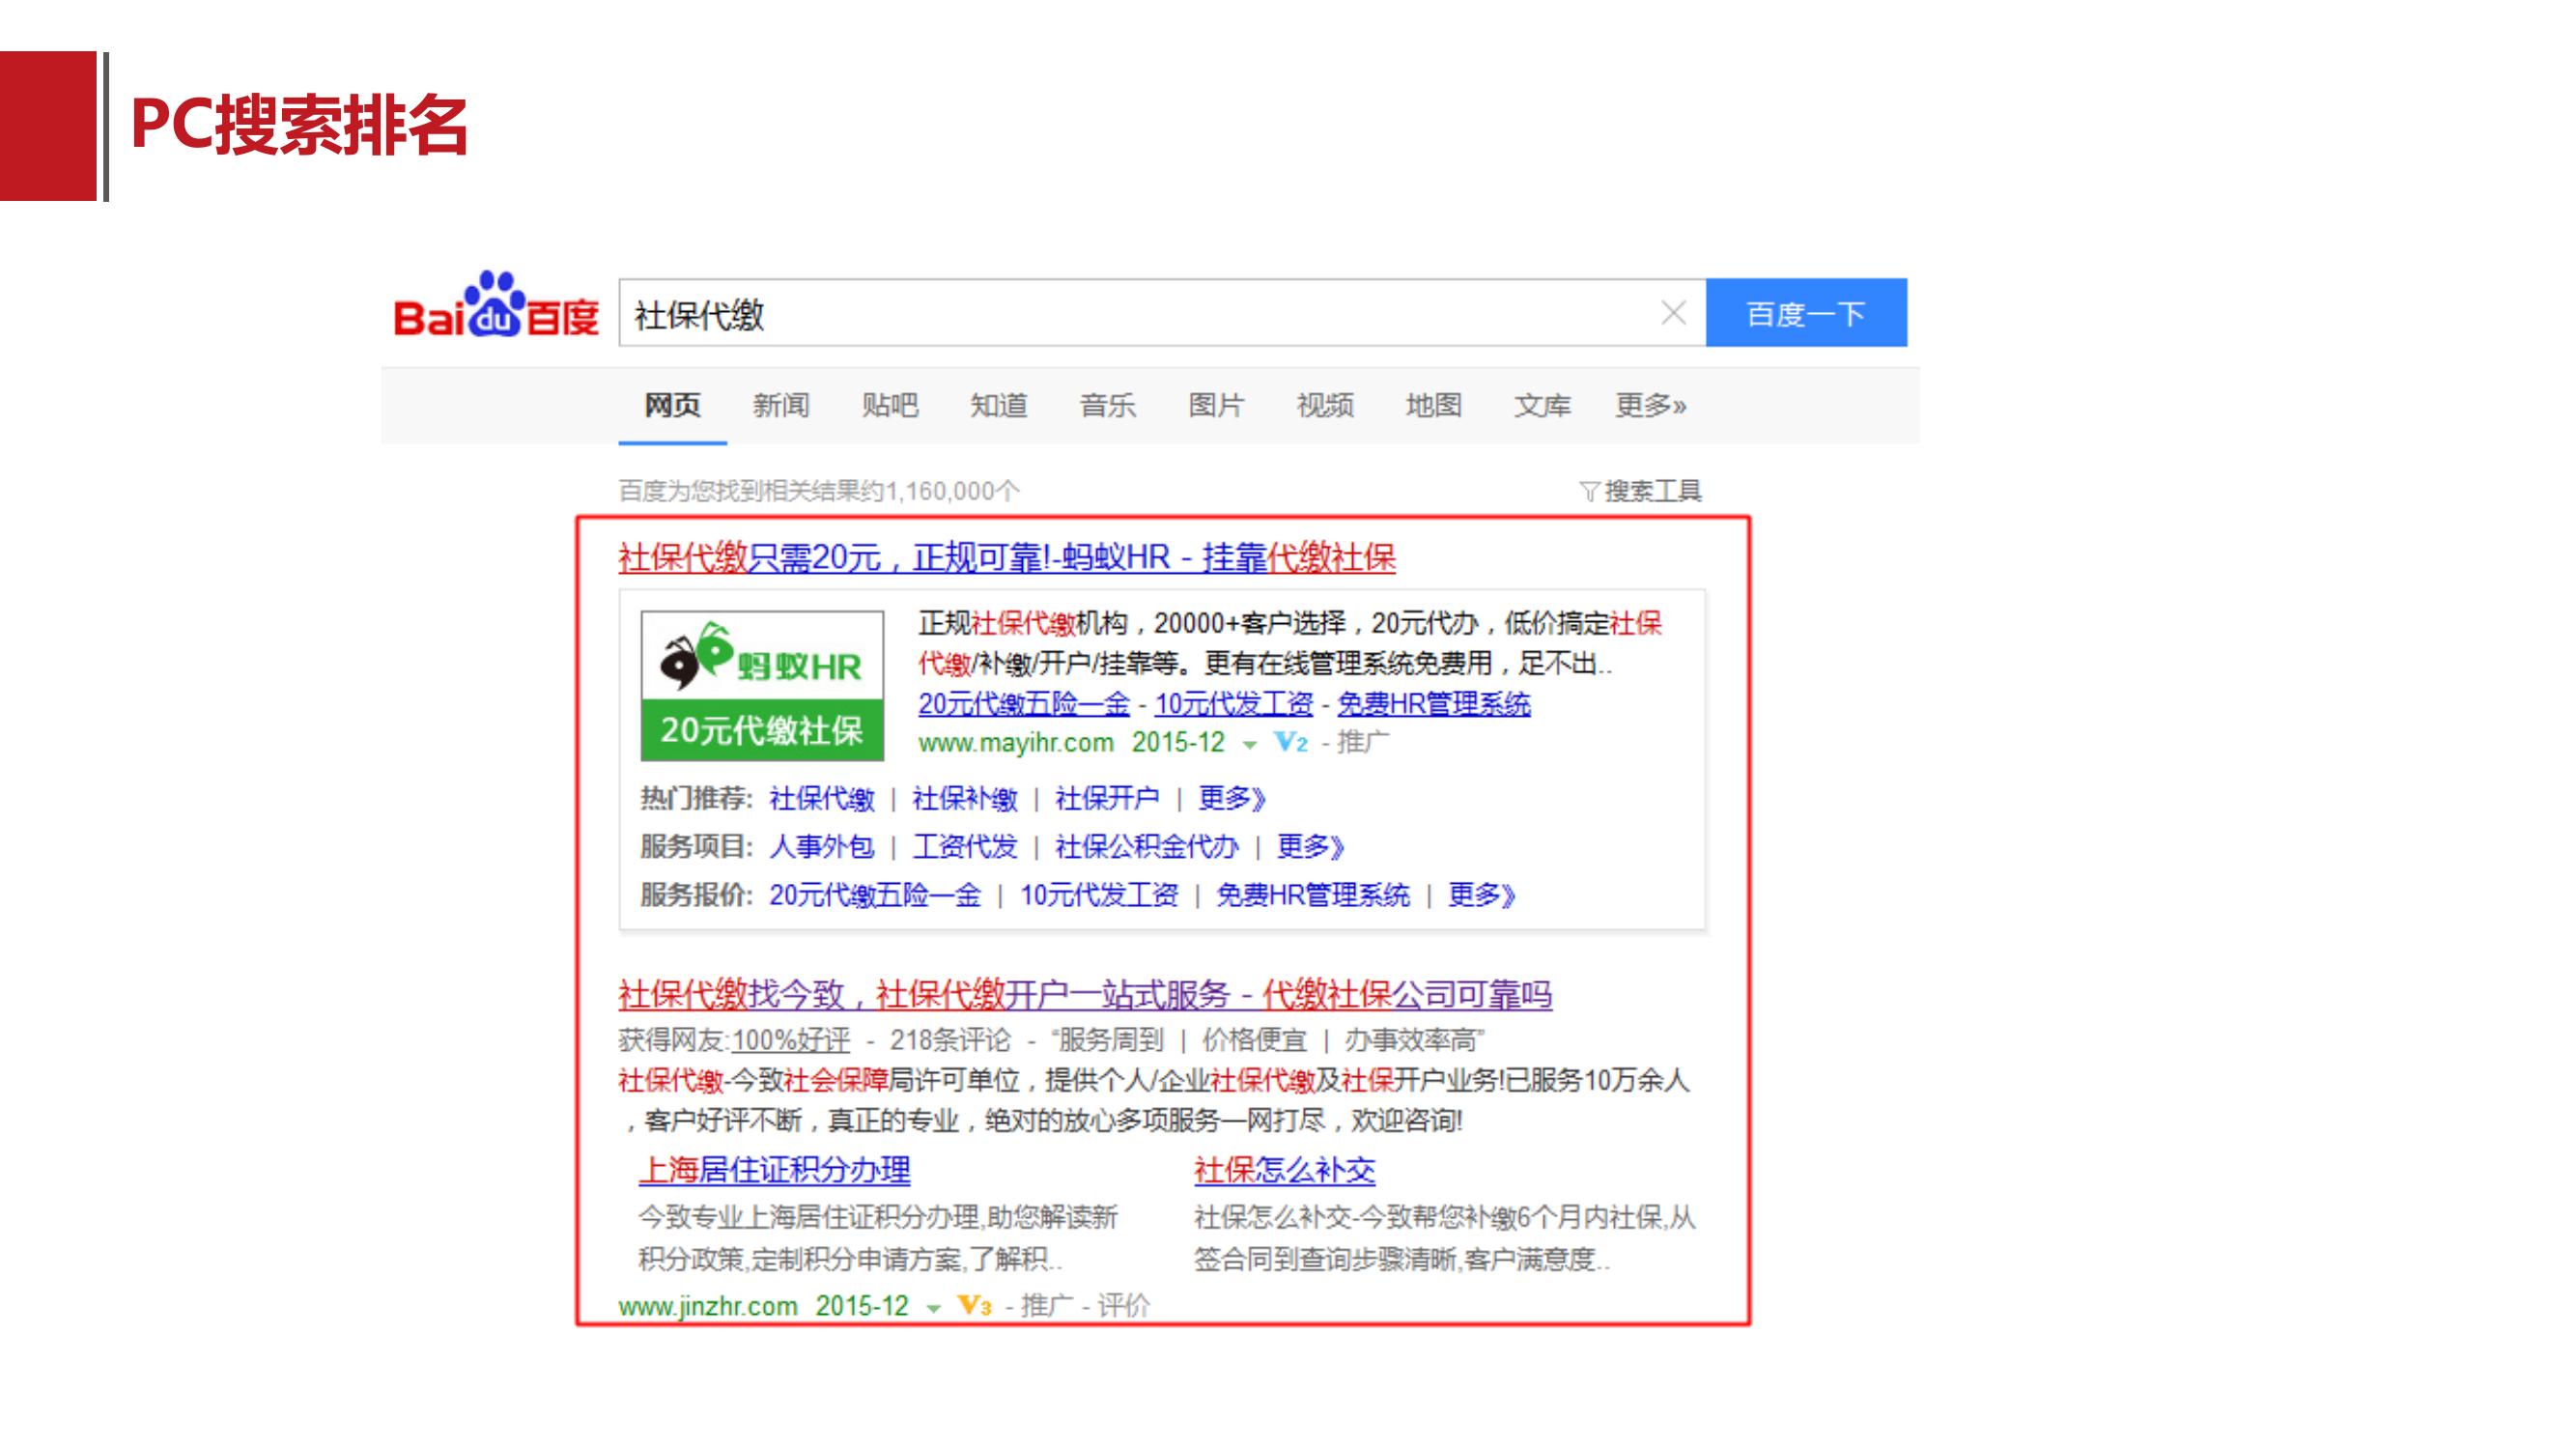Click the 蚂蚁HR 20元代缴社保 logo thumbnail
Screen dimensions: 2576x1449
click(x=762, y=686)
